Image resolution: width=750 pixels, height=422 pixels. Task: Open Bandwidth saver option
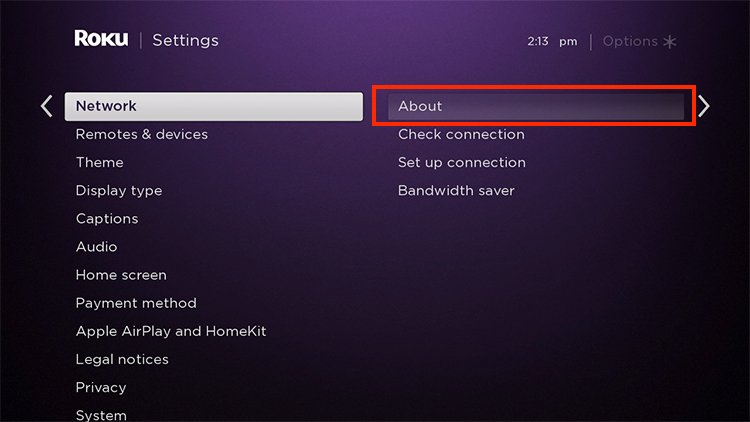[x=456, y=191]
